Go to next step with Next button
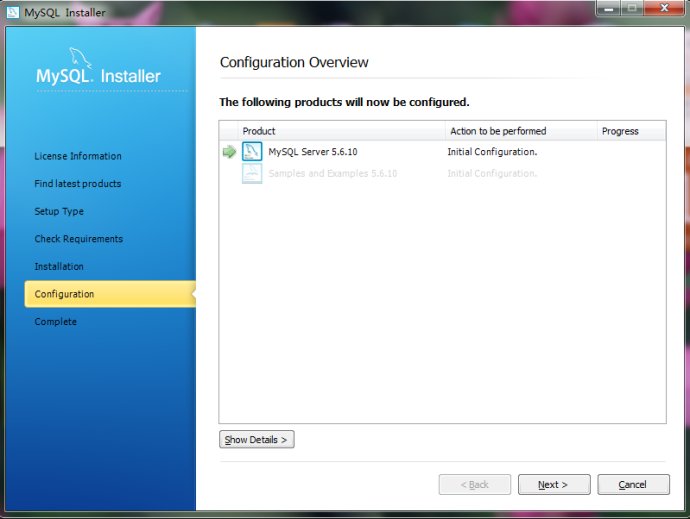The image size is (690, 519). pyautogui.click(x=554, y=484)
